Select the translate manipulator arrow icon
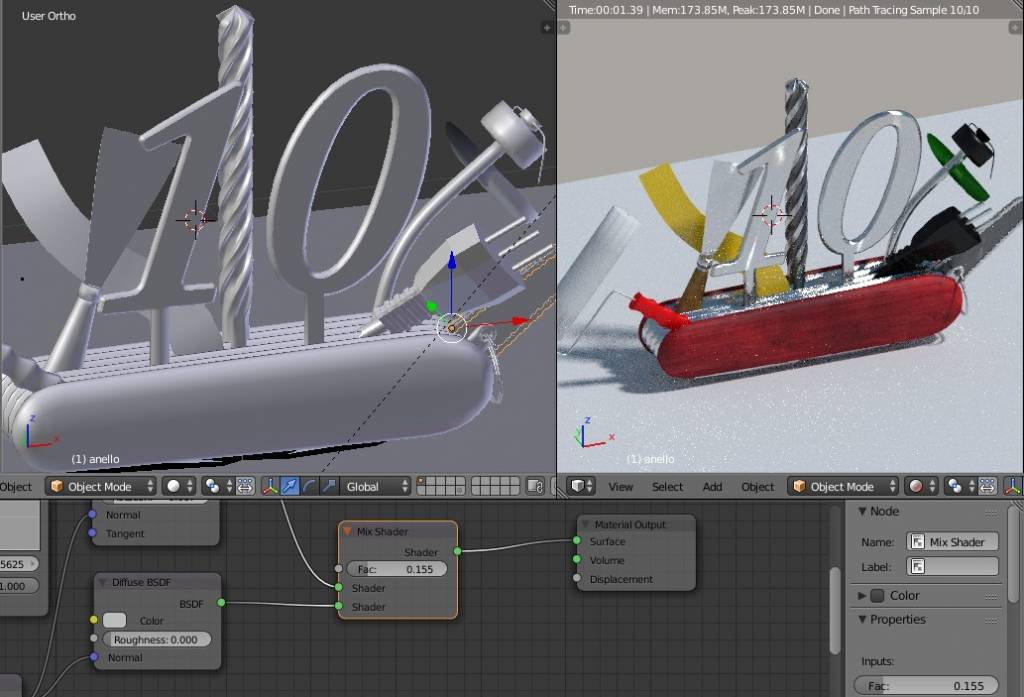Image resolution: width=1024 pixels, height=697 pixels. (290, 487)
